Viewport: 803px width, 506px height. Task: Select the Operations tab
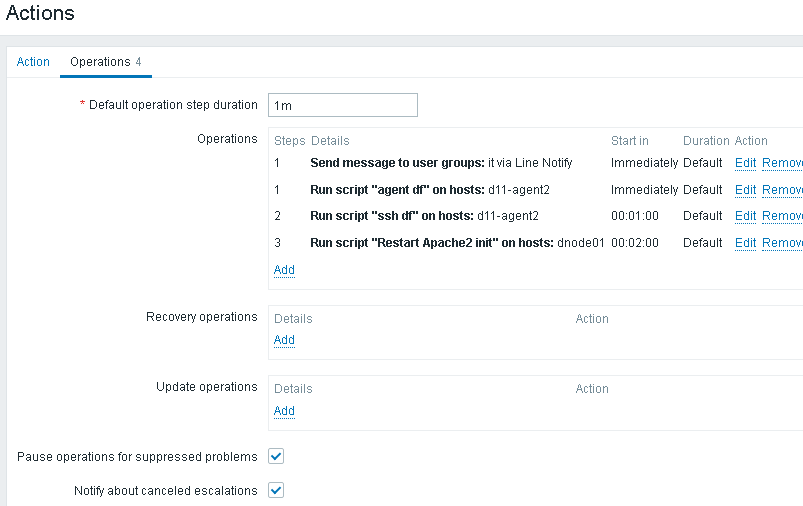click(100, 62)
